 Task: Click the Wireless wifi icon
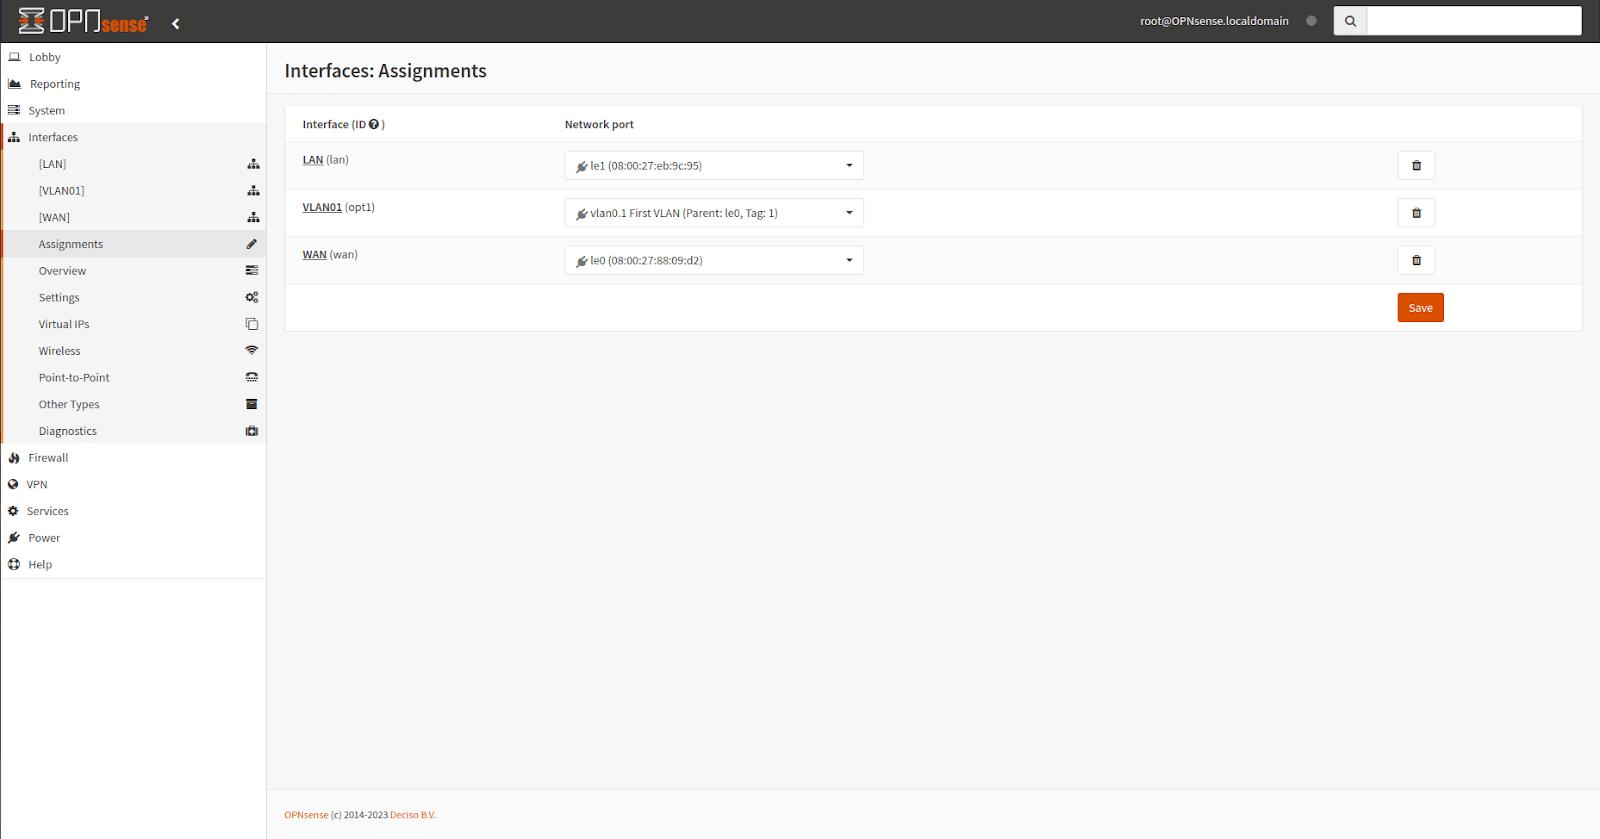252,351
